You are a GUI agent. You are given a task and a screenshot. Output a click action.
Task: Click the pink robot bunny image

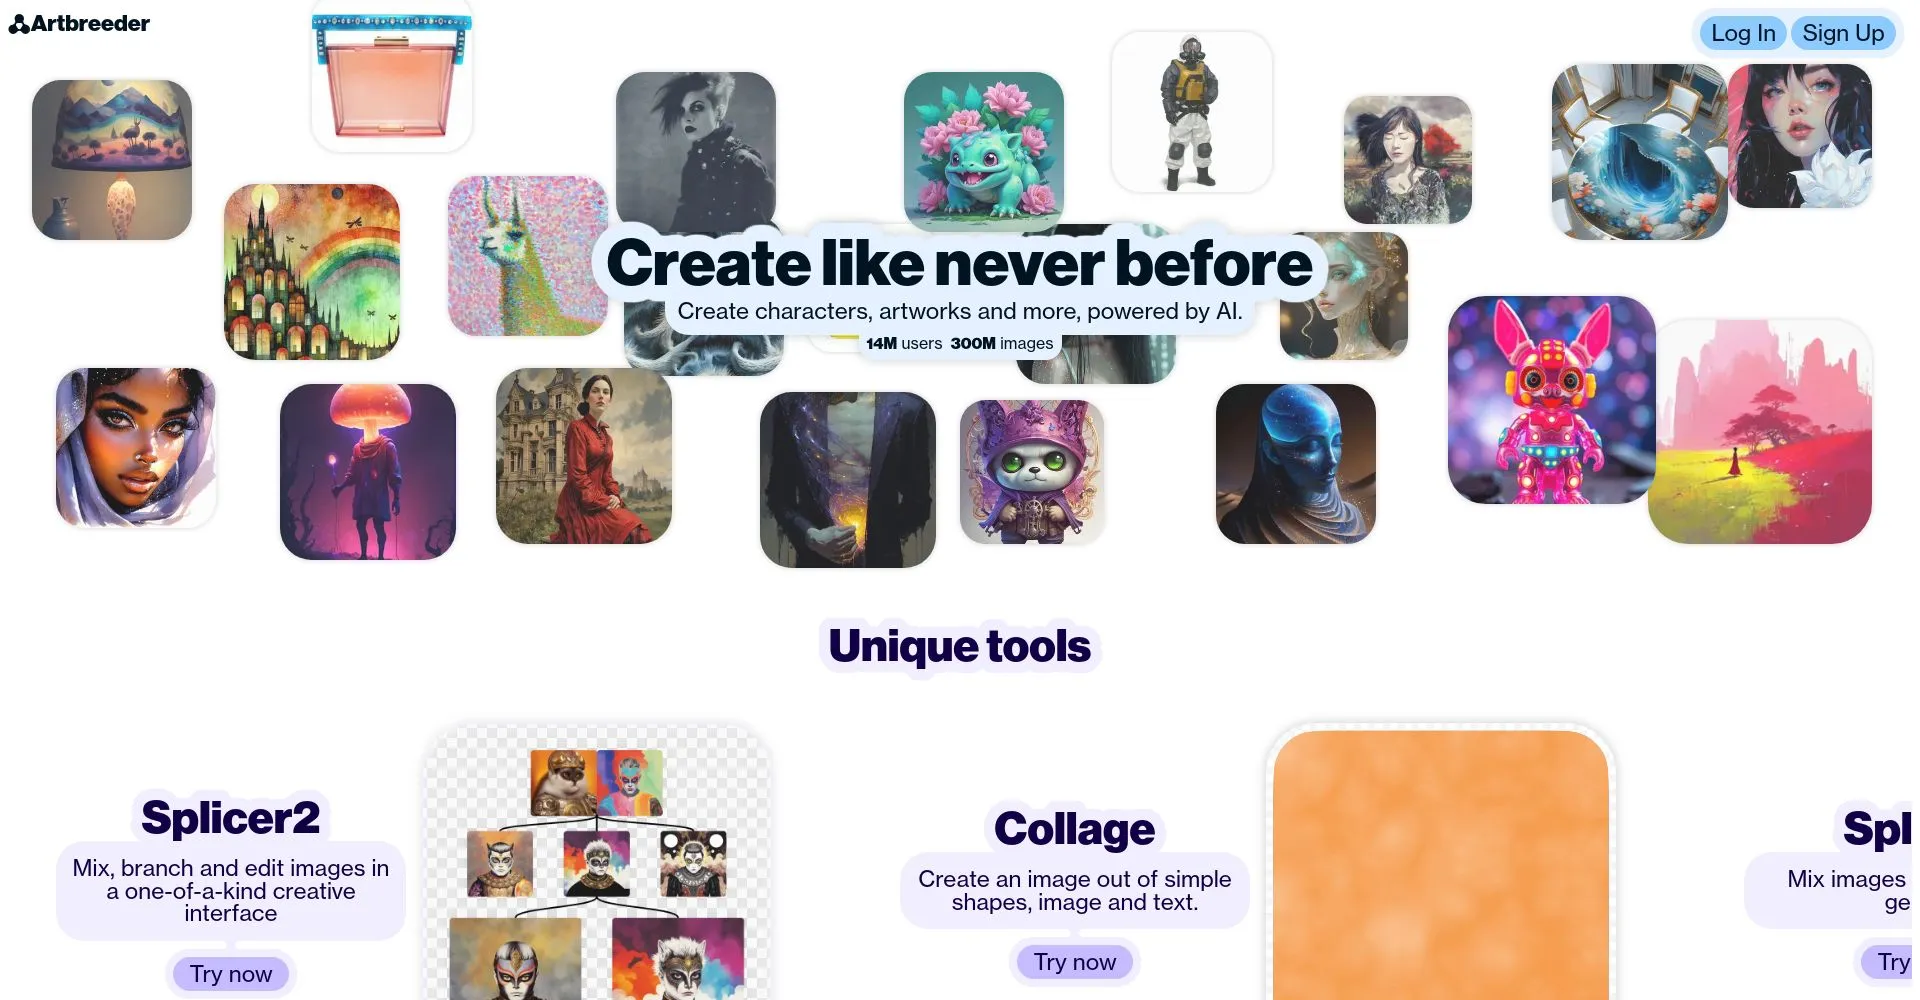point(1552,400)
